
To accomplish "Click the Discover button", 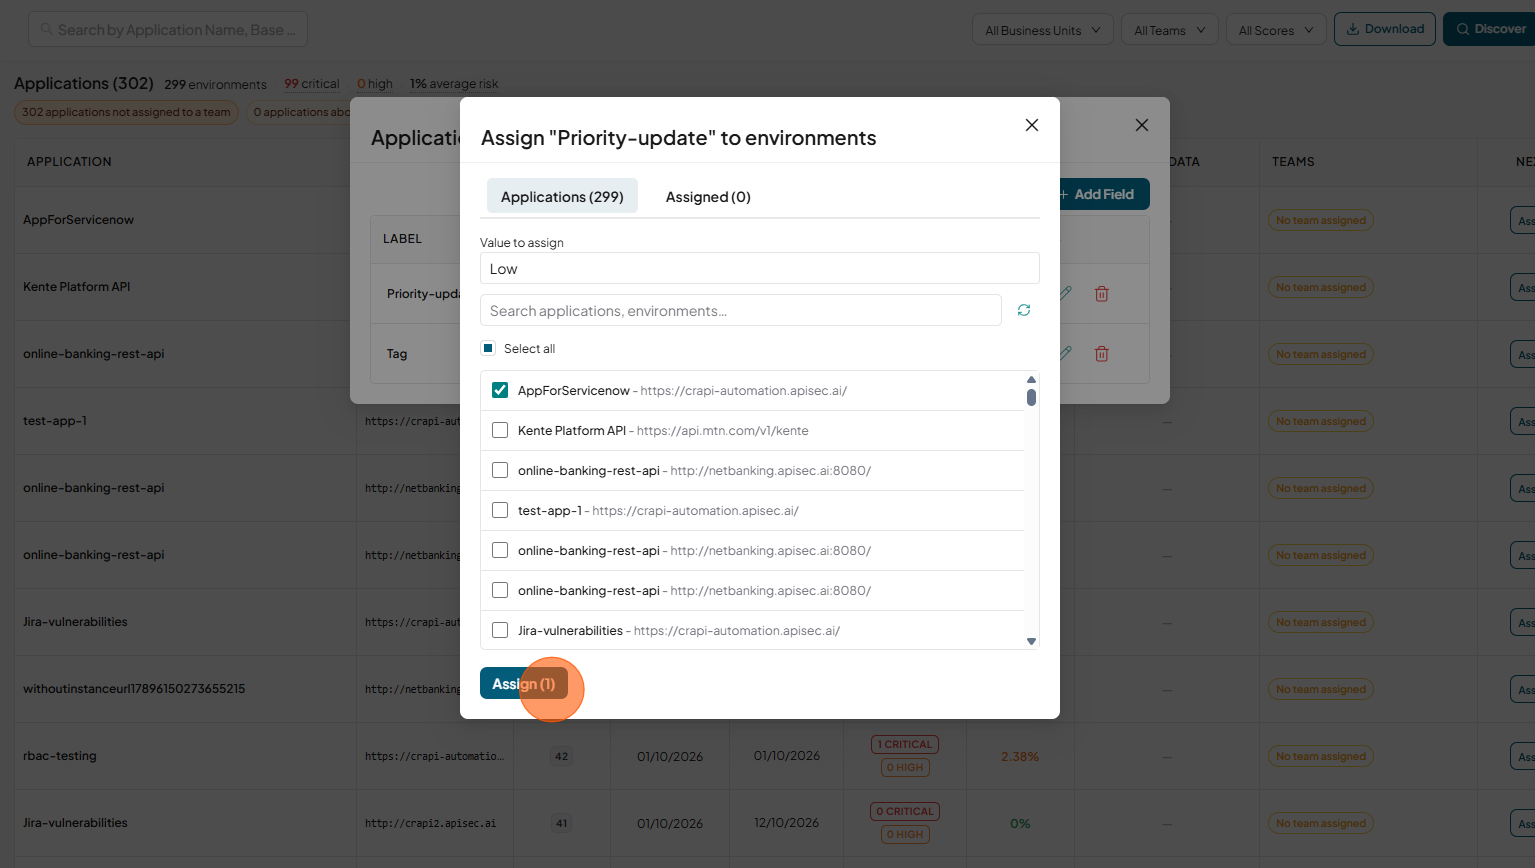I will (1491, 29).
